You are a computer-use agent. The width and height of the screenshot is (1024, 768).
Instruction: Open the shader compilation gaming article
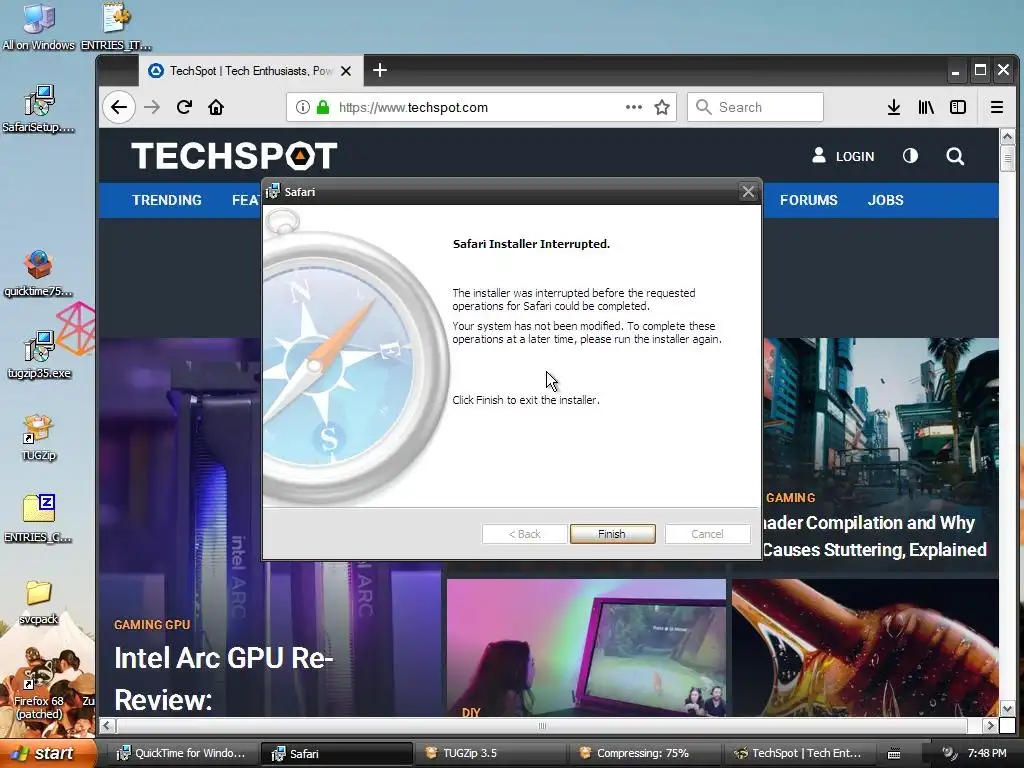pyautogui.click(x=874, y=536)
